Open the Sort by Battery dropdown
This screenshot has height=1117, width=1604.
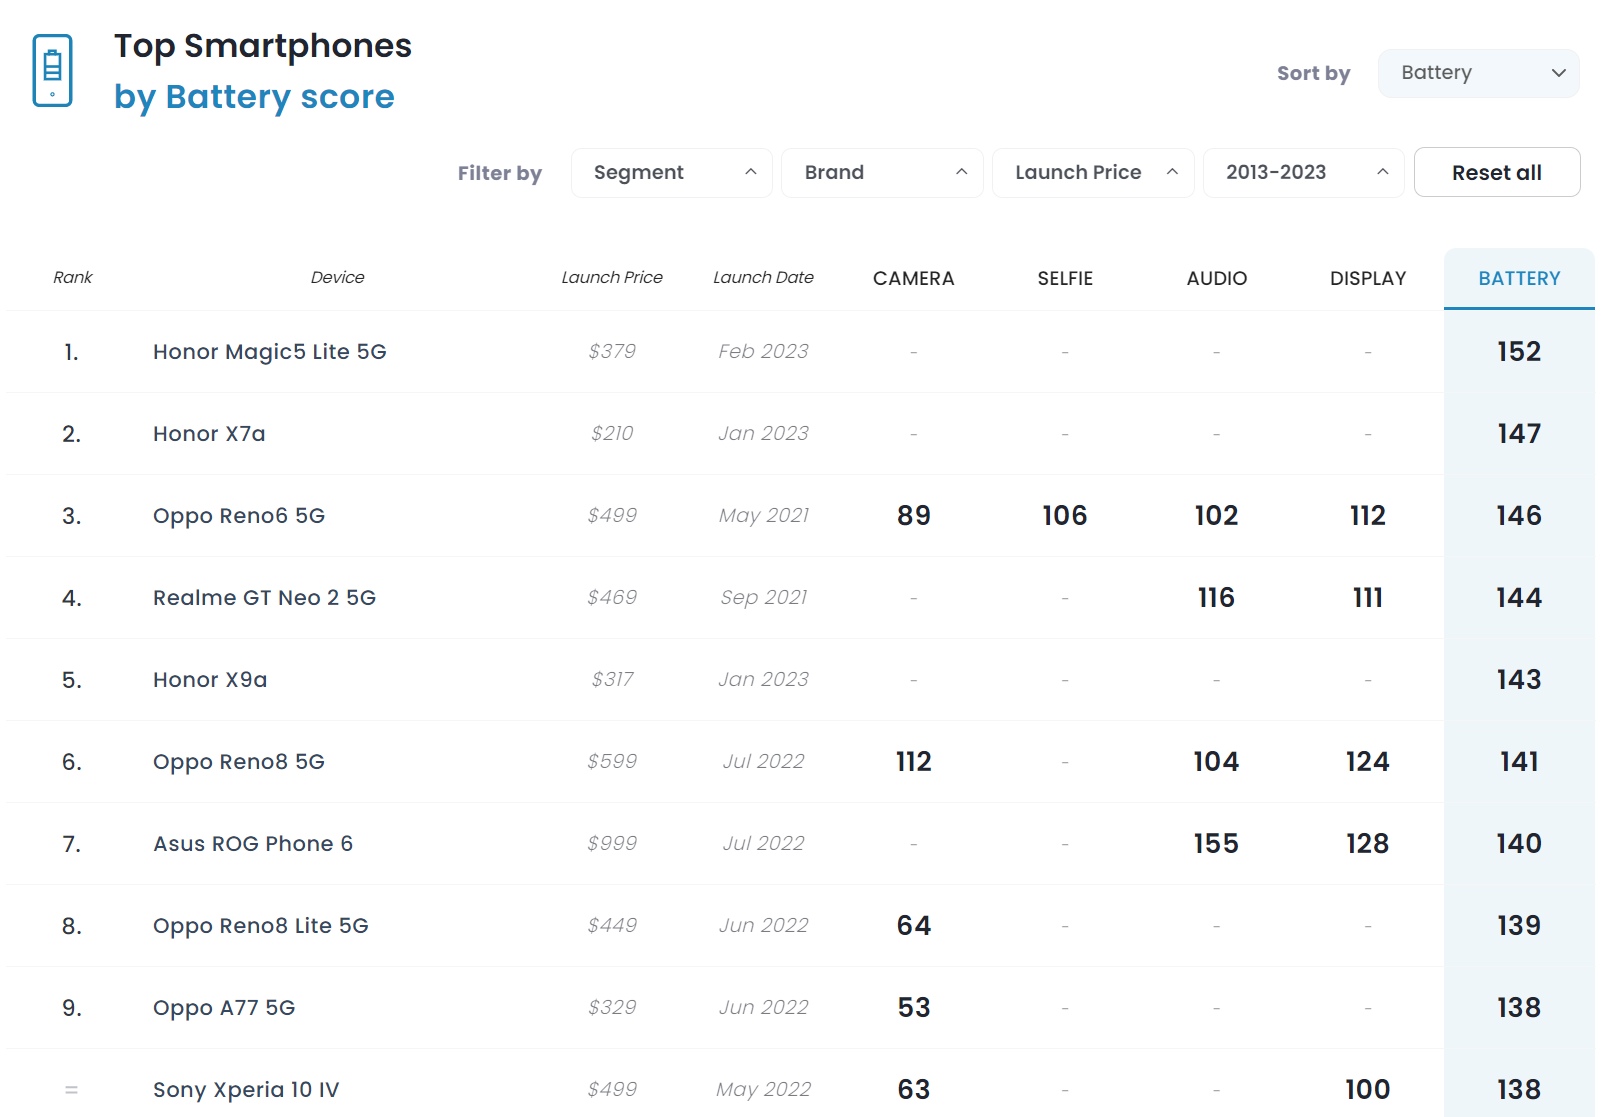click(1478, 73)
